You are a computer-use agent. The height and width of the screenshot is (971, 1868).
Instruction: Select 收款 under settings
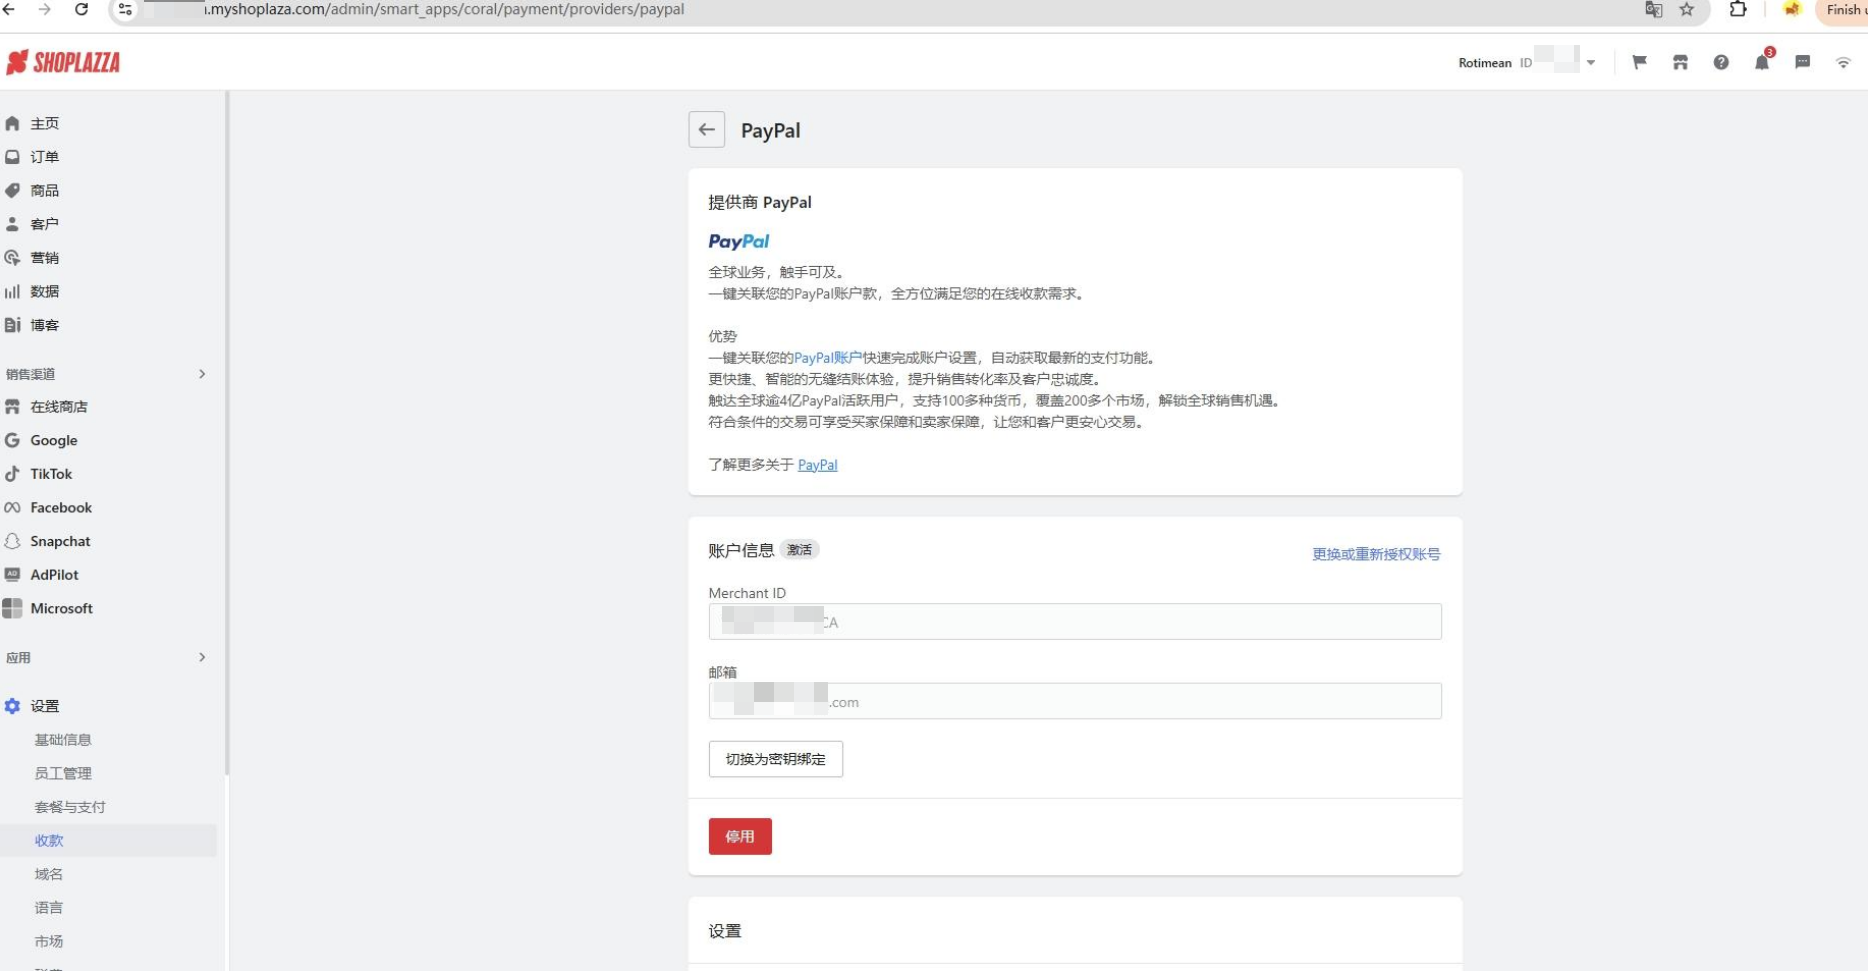pos(49,840)
